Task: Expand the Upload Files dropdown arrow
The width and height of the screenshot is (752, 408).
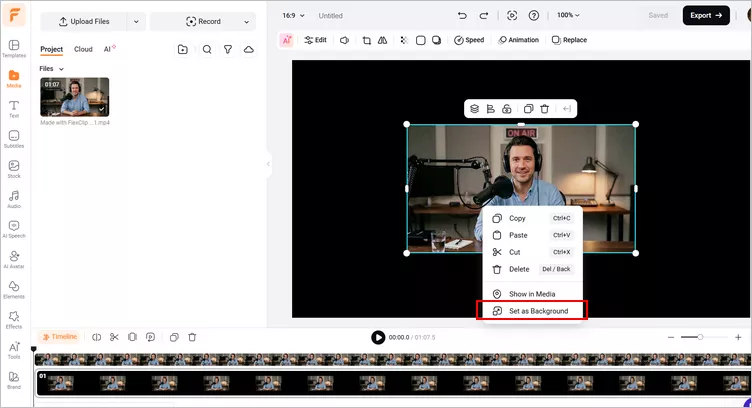Action: click(x=136, y=22)
